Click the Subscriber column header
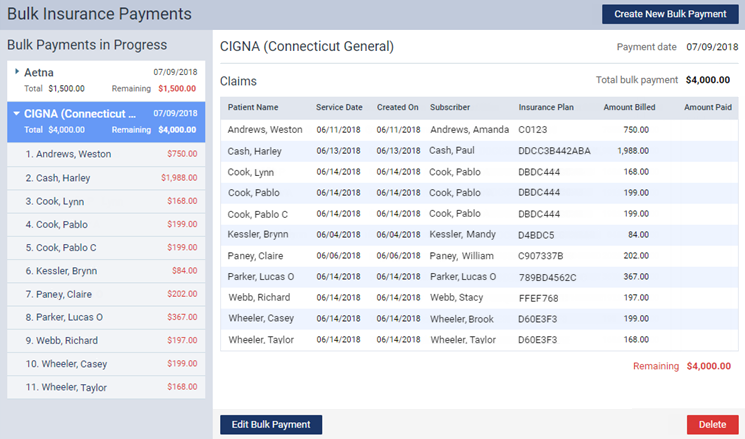This screenshot has width=745, height=439. pyautogui.click(x=450, y=107)
